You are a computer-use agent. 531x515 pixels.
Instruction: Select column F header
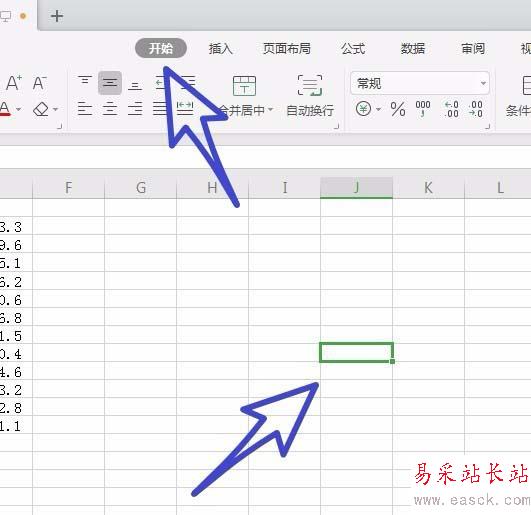[x=68, y=187]
